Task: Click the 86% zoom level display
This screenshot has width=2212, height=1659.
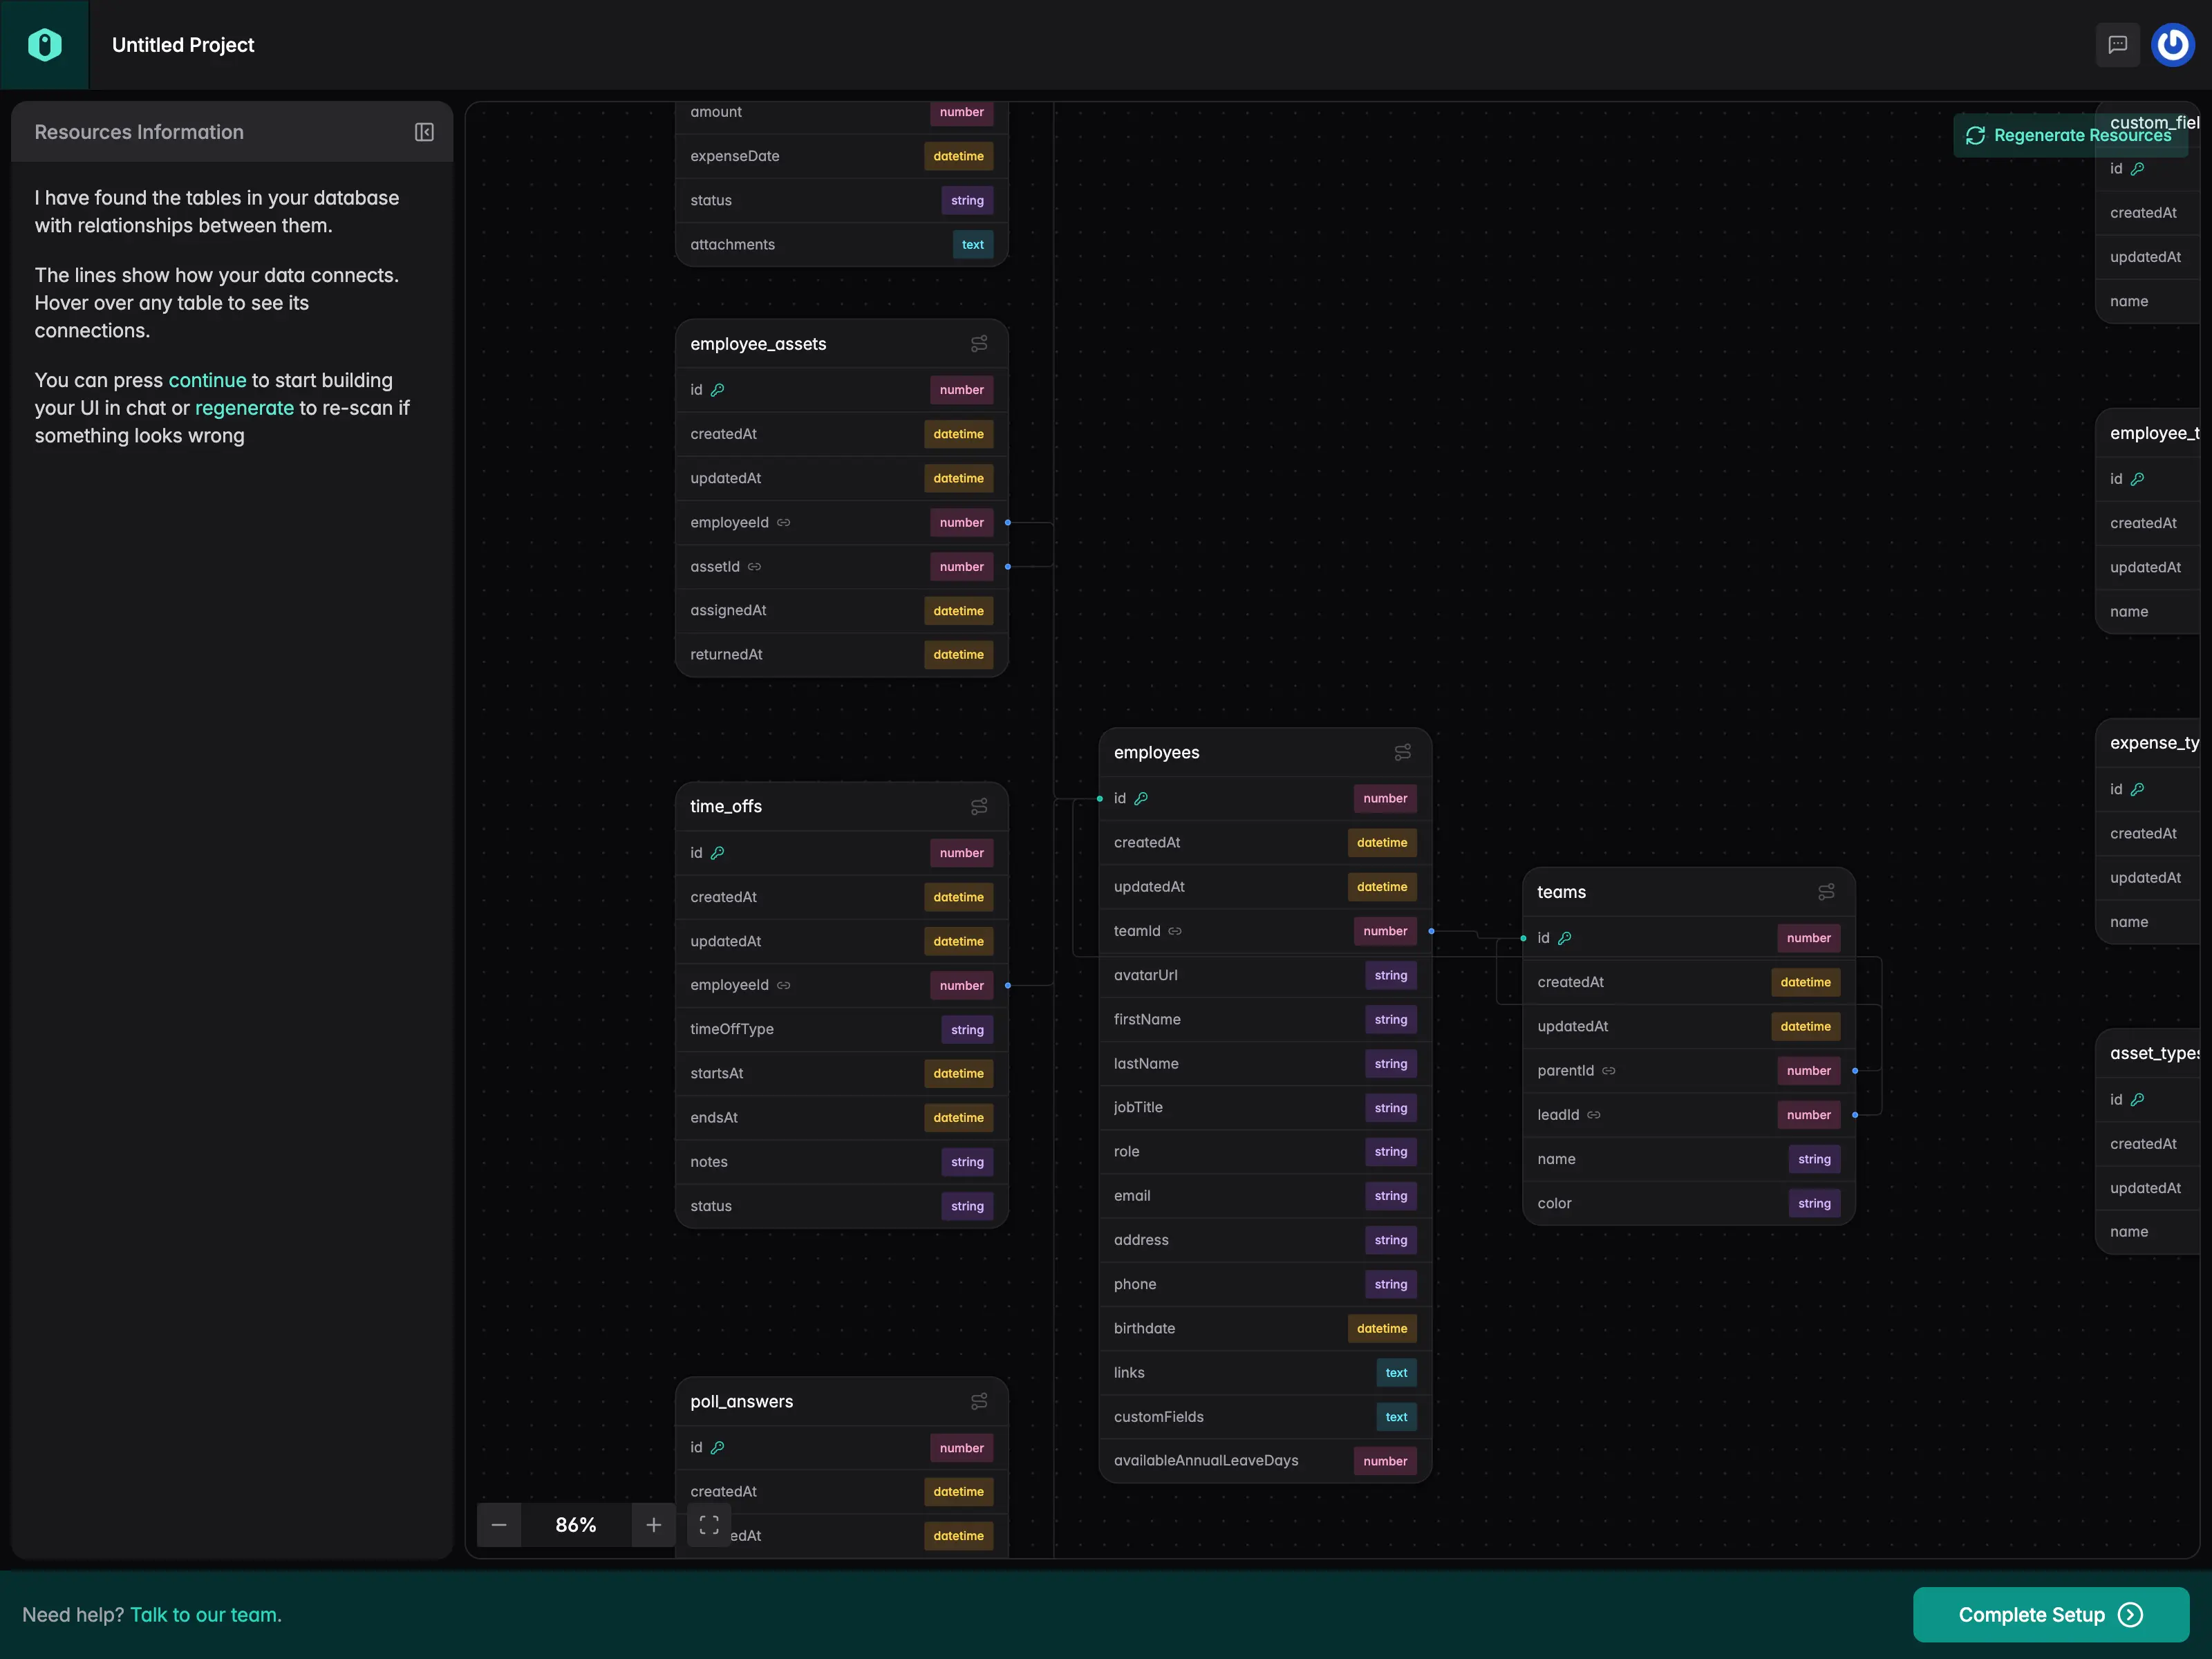Action: 576,1524
